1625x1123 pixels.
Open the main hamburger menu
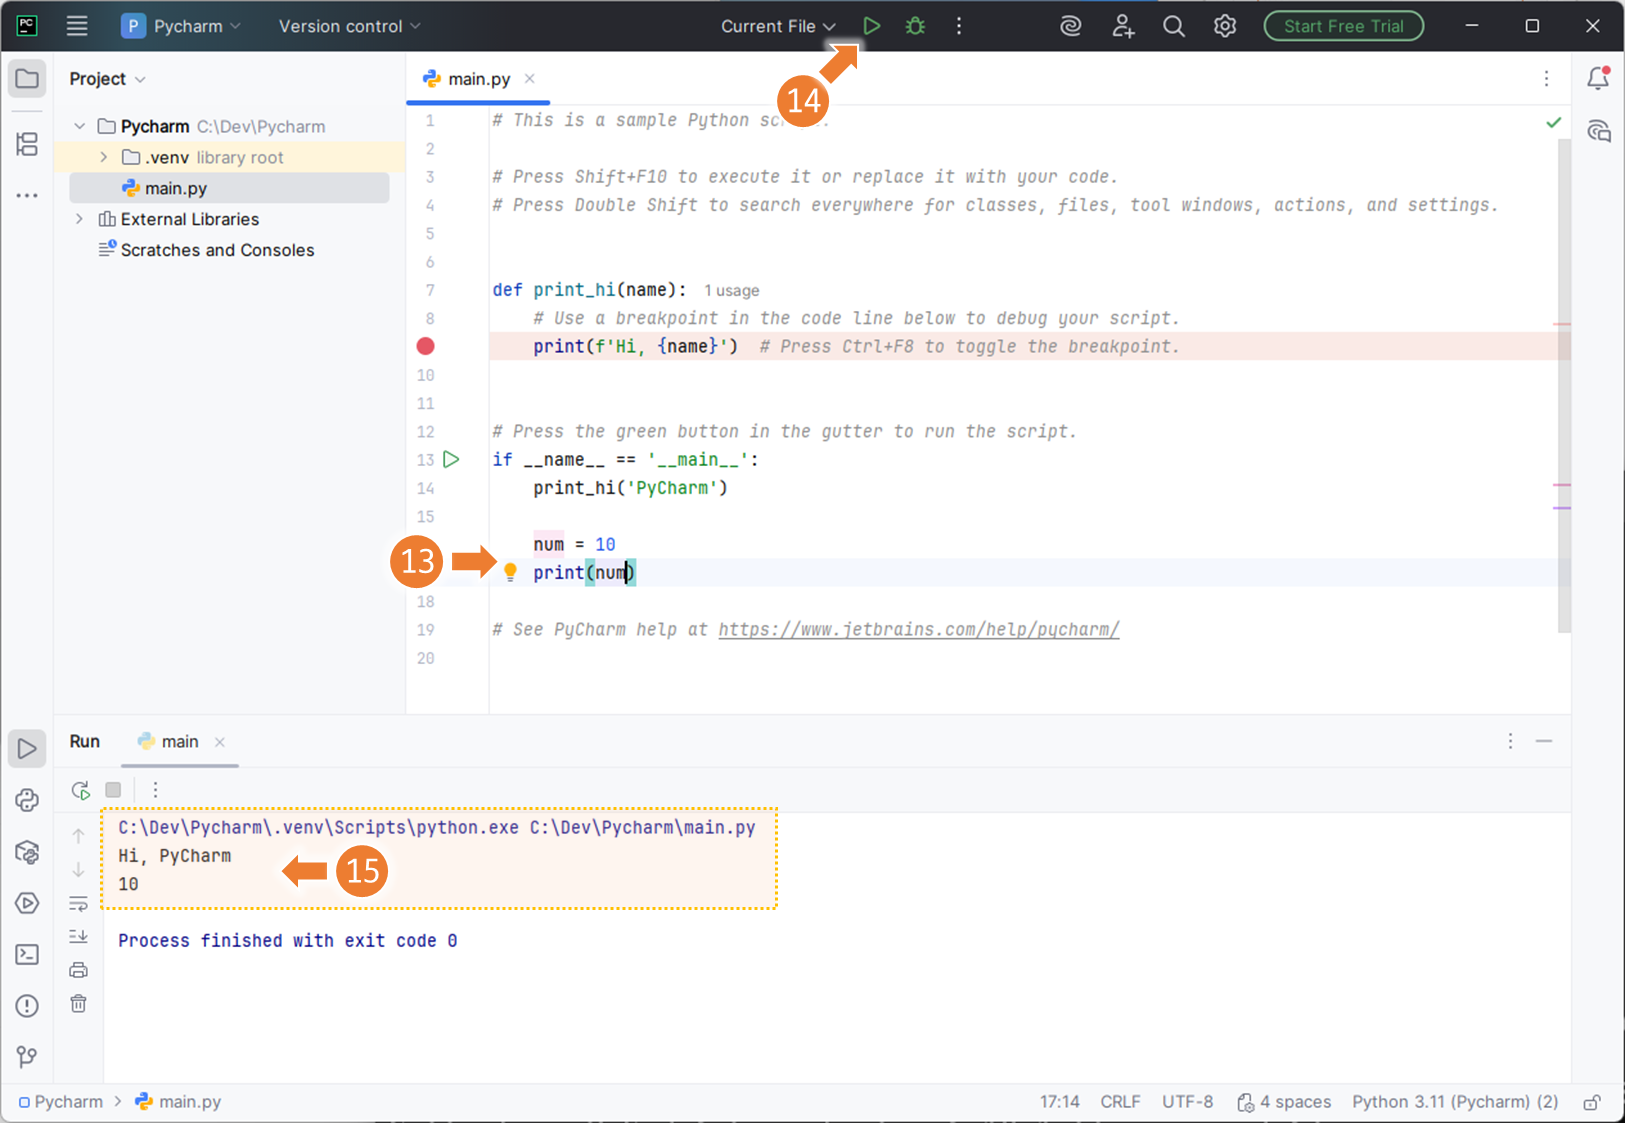77,26
